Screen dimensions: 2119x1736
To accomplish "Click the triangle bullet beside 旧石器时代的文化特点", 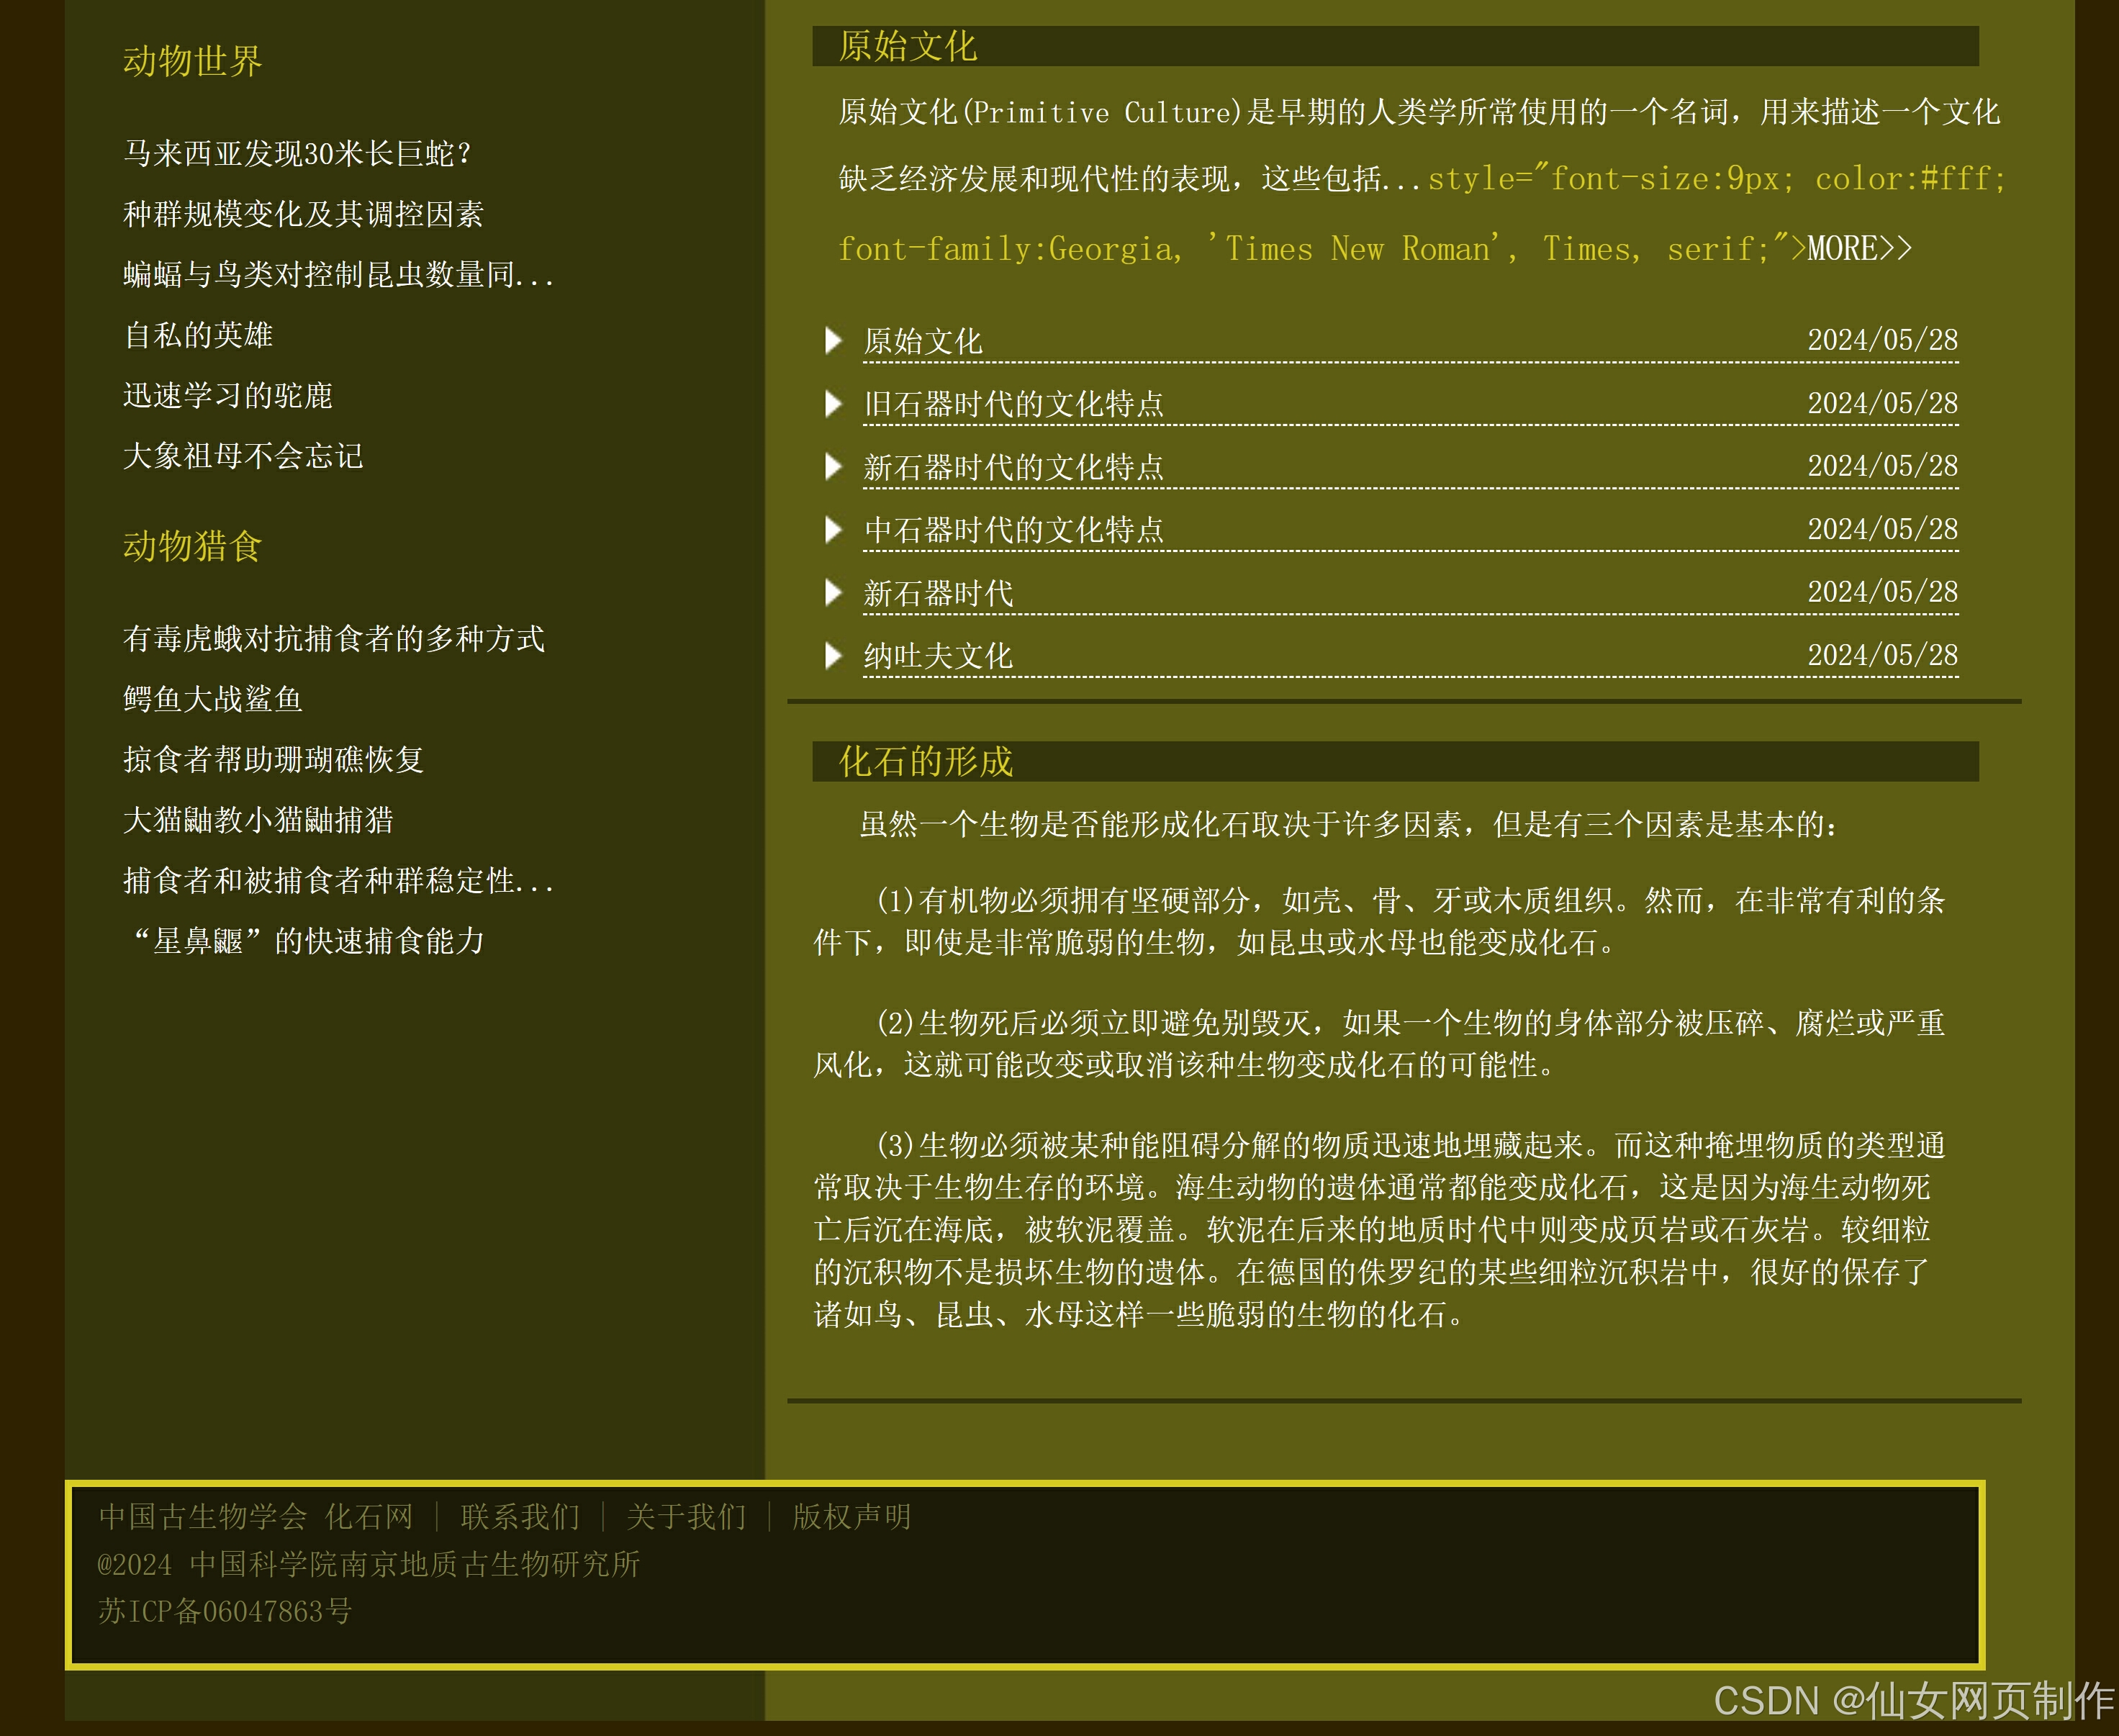I will click(x=833, y=404).
